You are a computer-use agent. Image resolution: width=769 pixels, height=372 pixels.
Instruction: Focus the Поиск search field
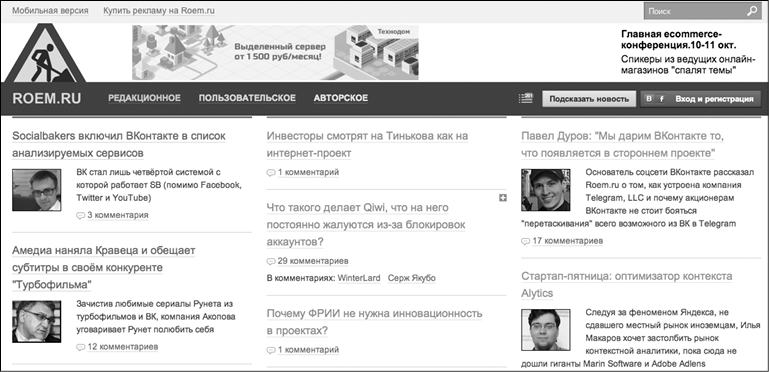[694, 11]
